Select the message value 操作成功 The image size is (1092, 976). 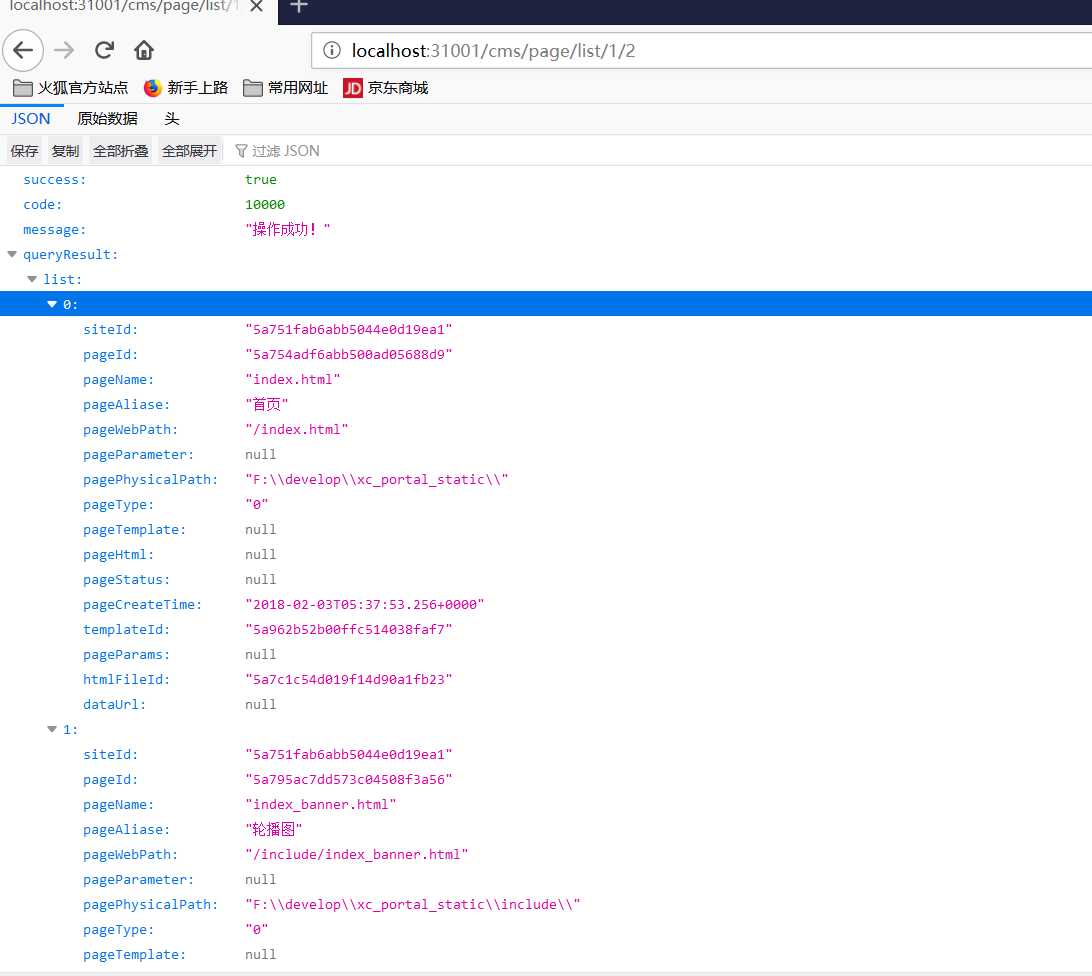288,229
